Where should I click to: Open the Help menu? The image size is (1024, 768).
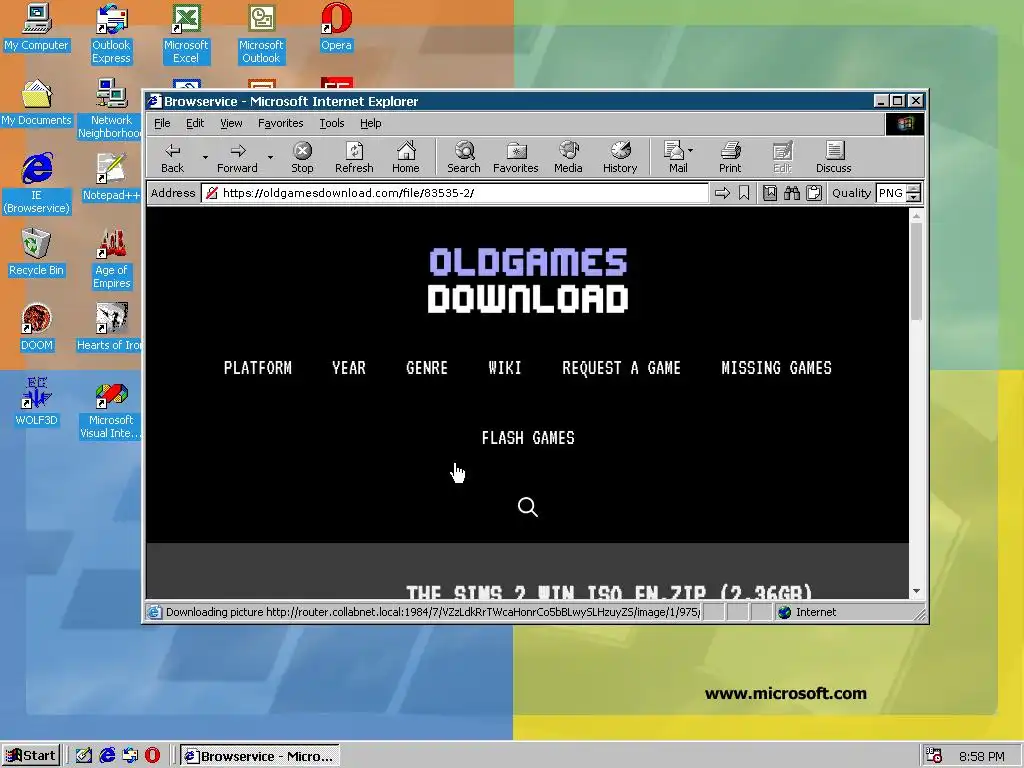coord(370,123)
